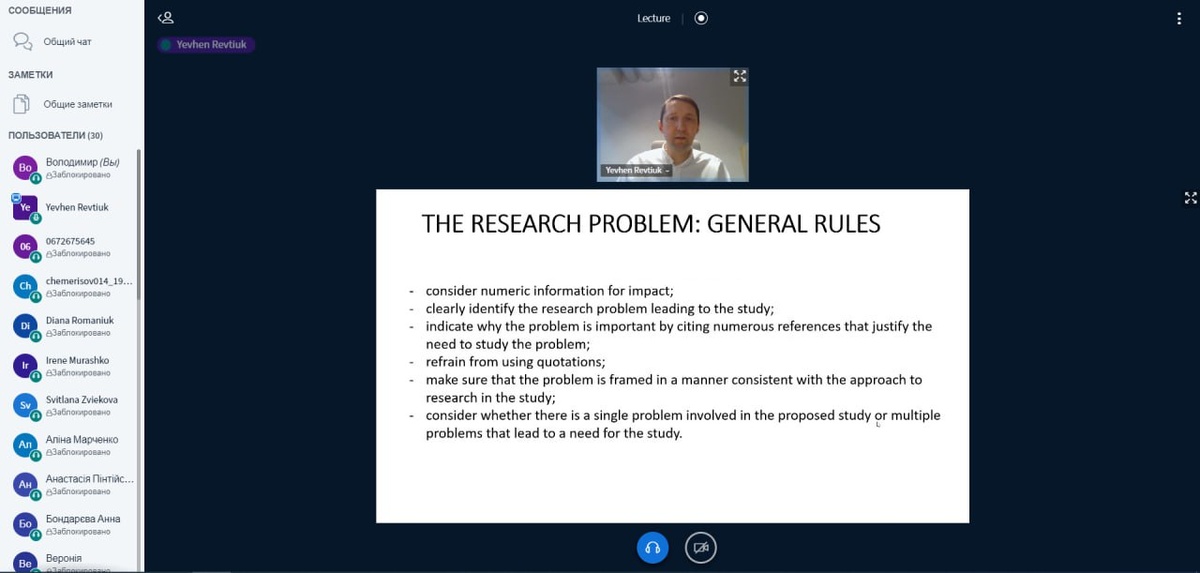Click the Lecture meeting title
1200x573 pixels.
pyautogui.click(x=653, y=18)
